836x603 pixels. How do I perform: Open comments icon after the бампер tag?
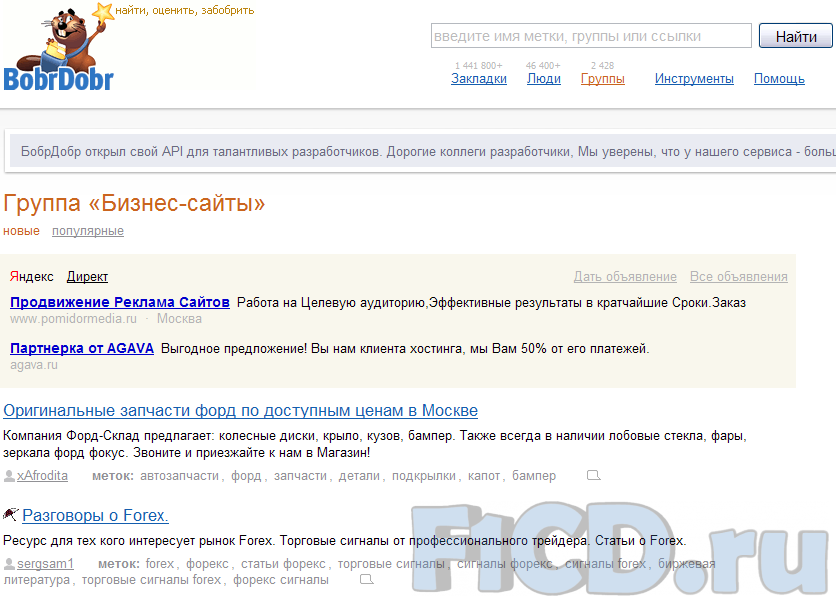coord(593,475)
